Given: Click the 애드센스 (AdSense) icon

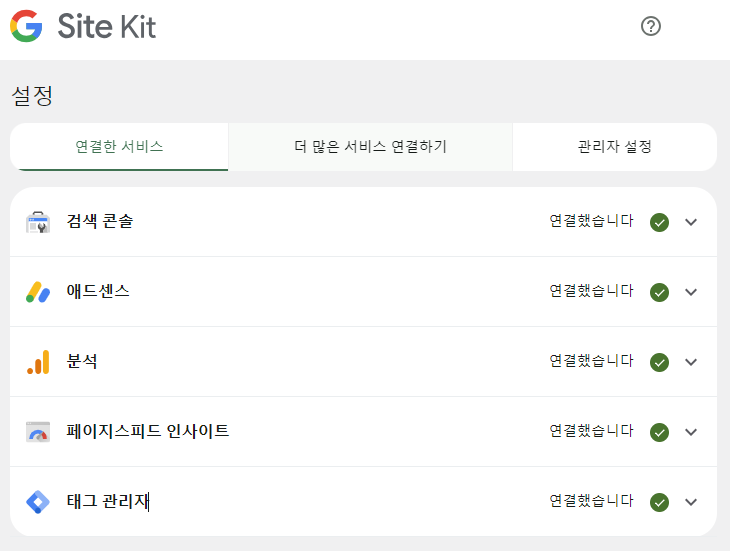Looking at the screenshot, I should 38,292.
